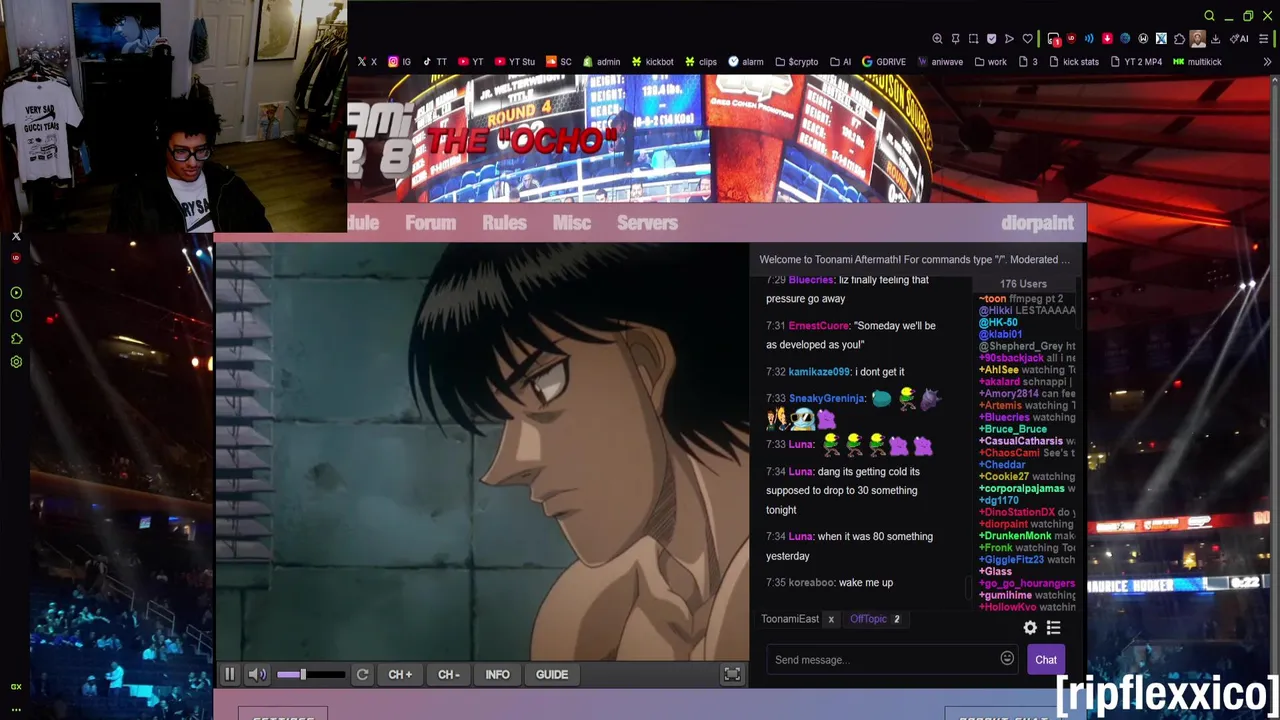This screenshot has width=1280, height=720.
Task: Open the TT TikTok bookmark
Action: coord(435,62)
